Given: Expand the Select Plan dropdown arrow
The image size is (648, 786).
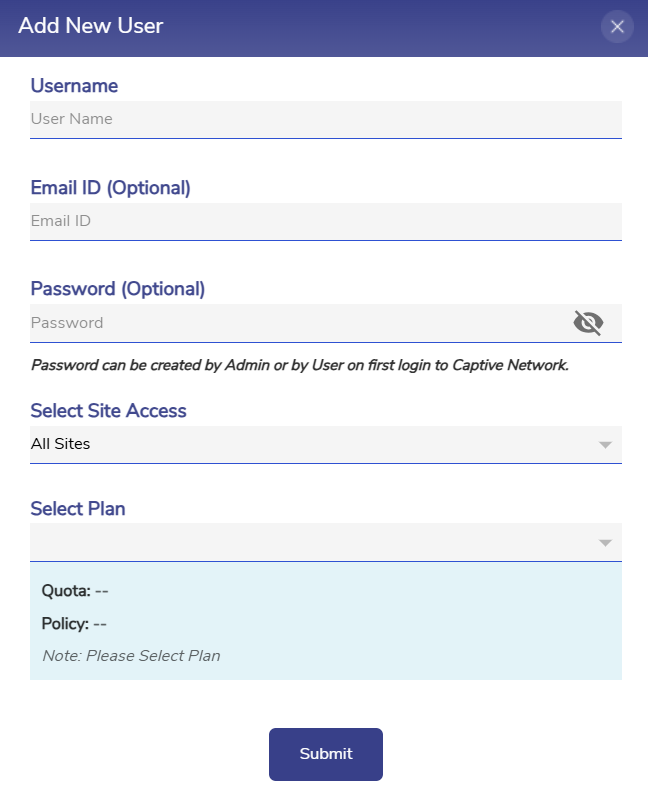Looking at the screenshot, I should [604, 543].
